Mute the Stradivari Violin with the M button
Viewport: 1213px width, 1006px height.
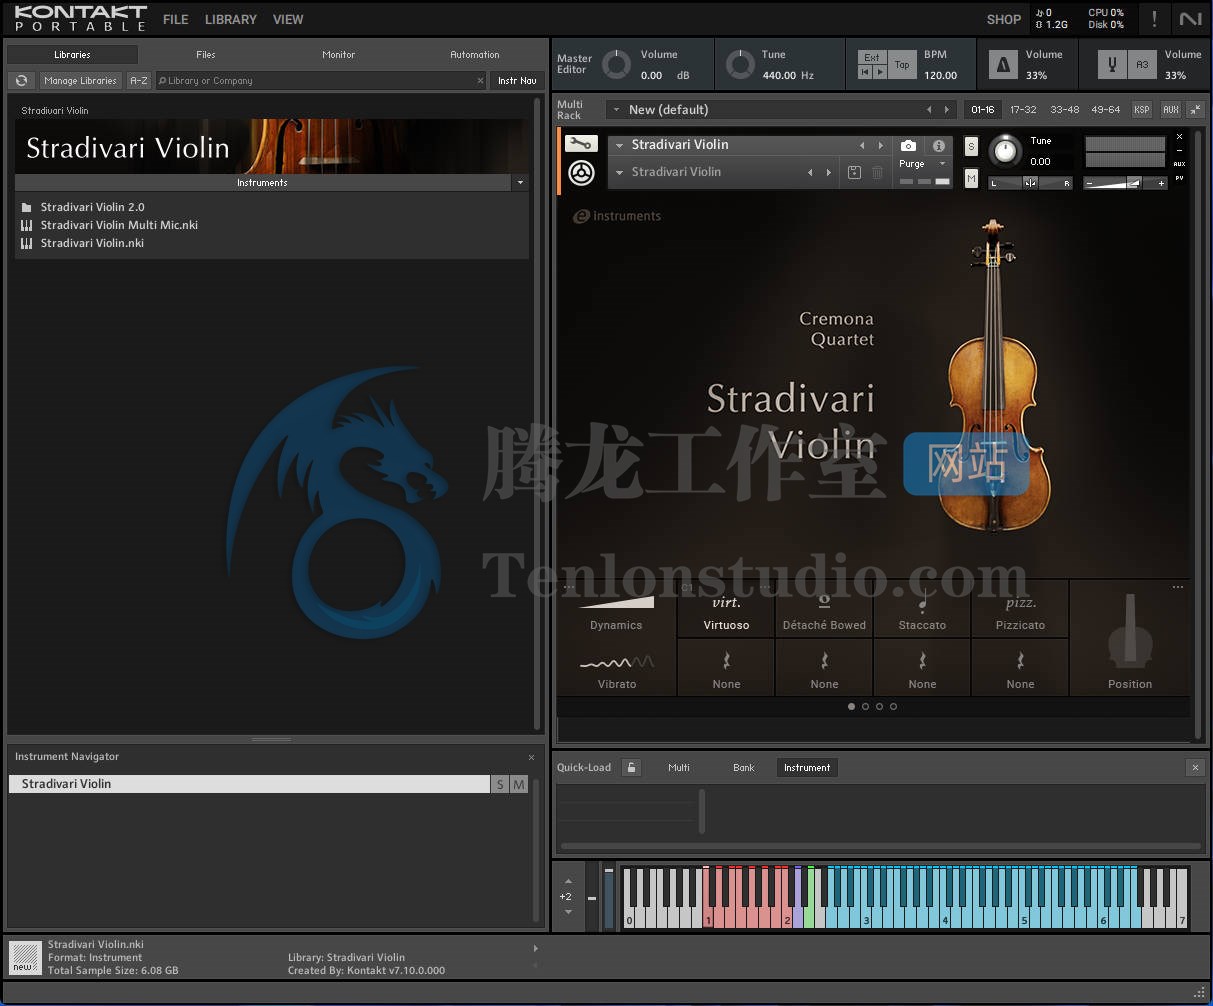coord(971,178)
